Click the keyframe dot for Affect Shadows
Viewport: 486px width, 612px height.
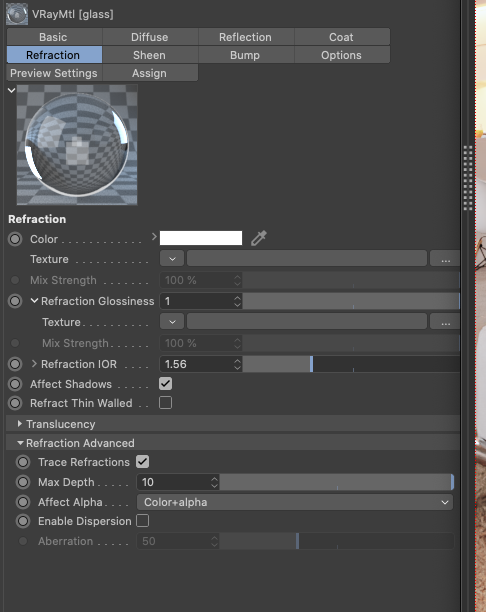[15, 384]
